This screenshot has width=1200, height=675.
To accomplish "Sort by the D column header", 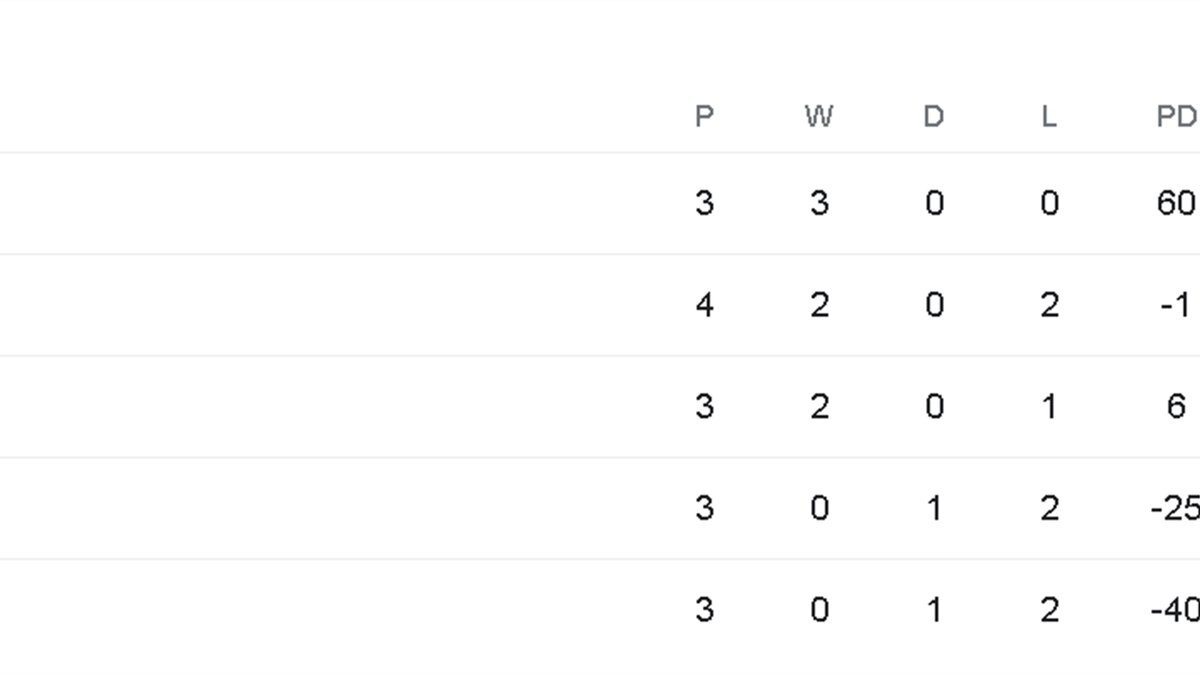I will (933, 117).
